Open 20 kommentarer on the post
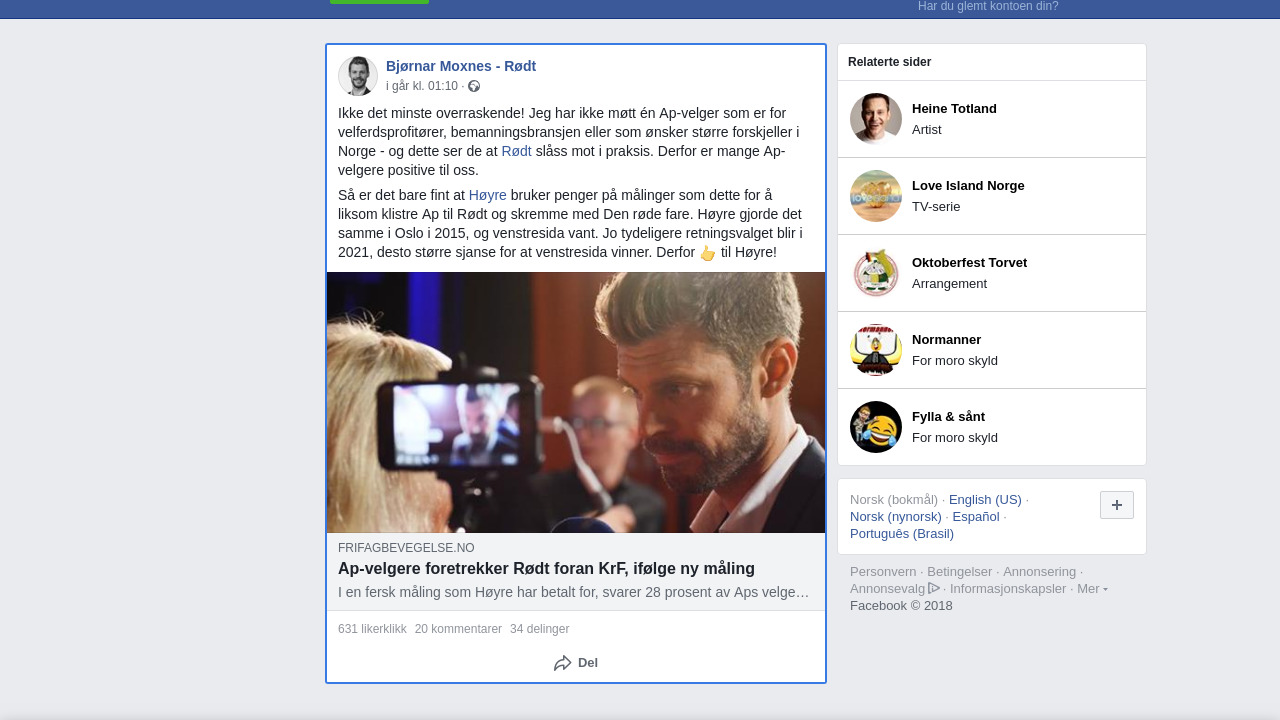Viewport: 1280px width, 720px height. (x=458, y=629)
